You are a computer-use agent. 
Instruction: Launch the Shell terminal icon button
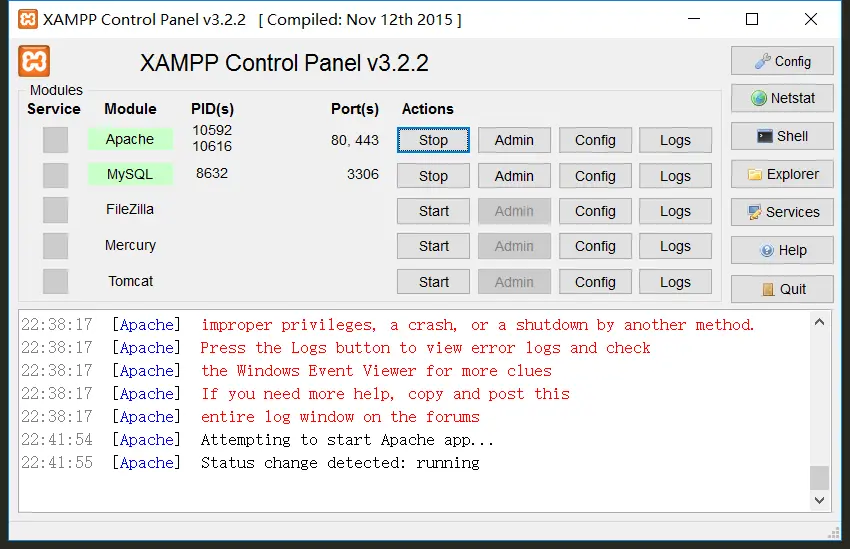pos(782,136)
